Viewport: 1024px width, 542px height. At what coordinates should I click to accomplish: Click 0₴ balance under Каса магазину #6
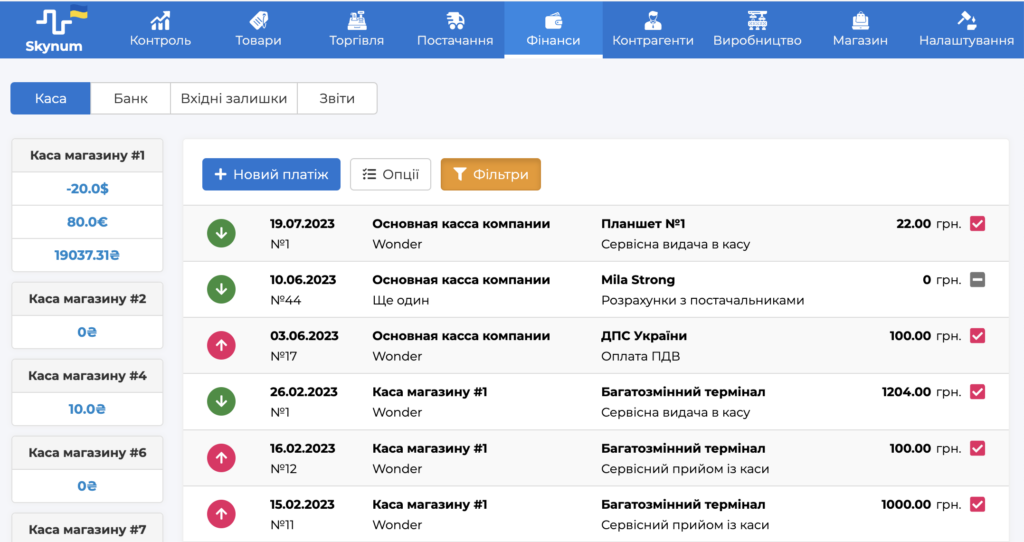88,486
